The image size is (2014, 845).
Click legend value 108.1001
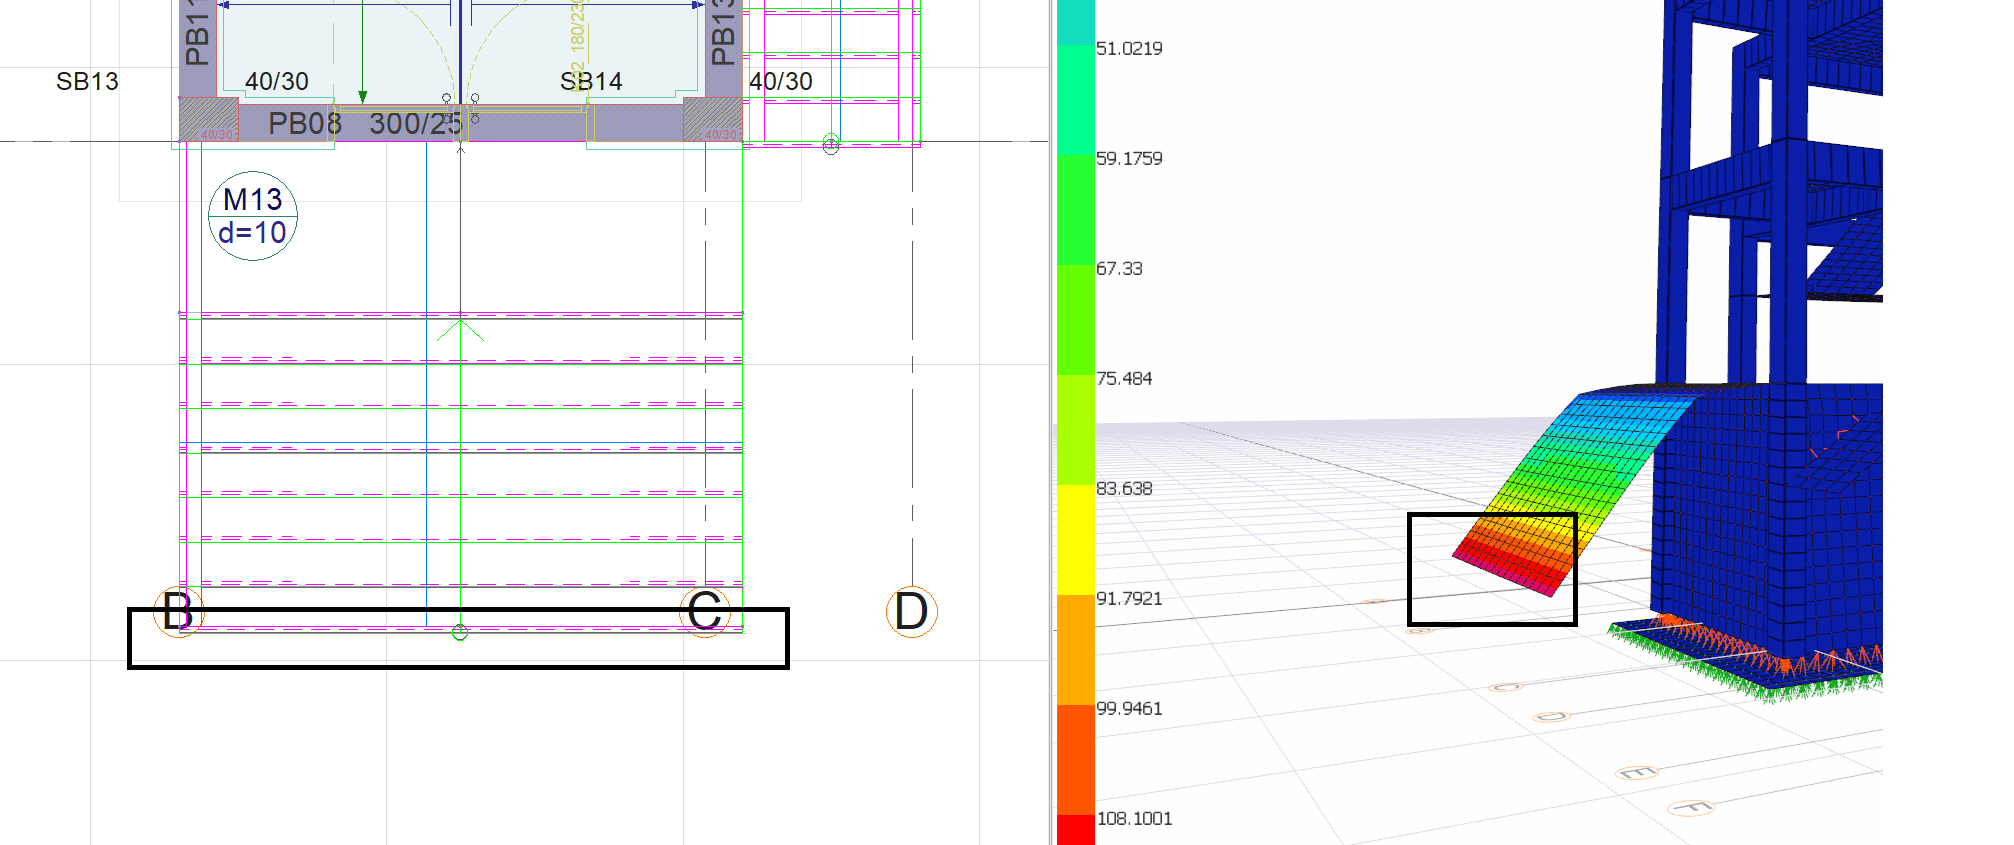[x=1134, y=819]
